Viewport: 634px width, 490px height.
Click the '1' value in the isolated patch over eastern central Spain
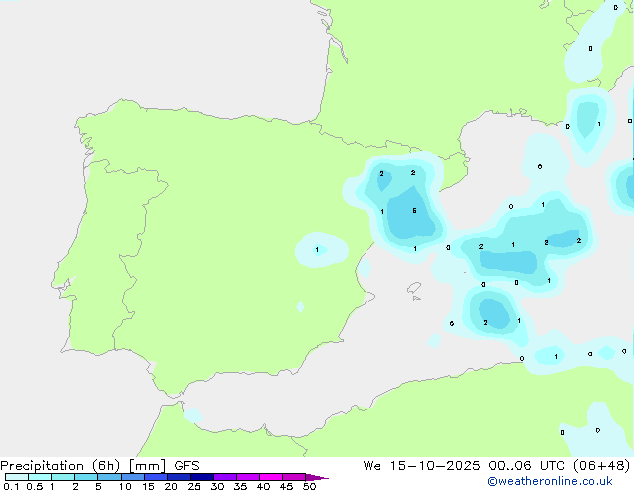(x=317, y=249)
